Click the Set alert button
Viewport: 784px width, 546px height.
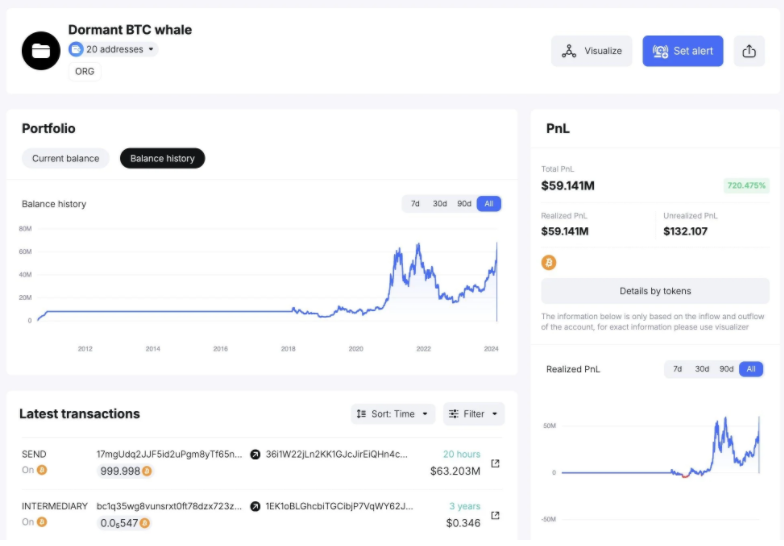pyautogui.click(x=683, y=51)
